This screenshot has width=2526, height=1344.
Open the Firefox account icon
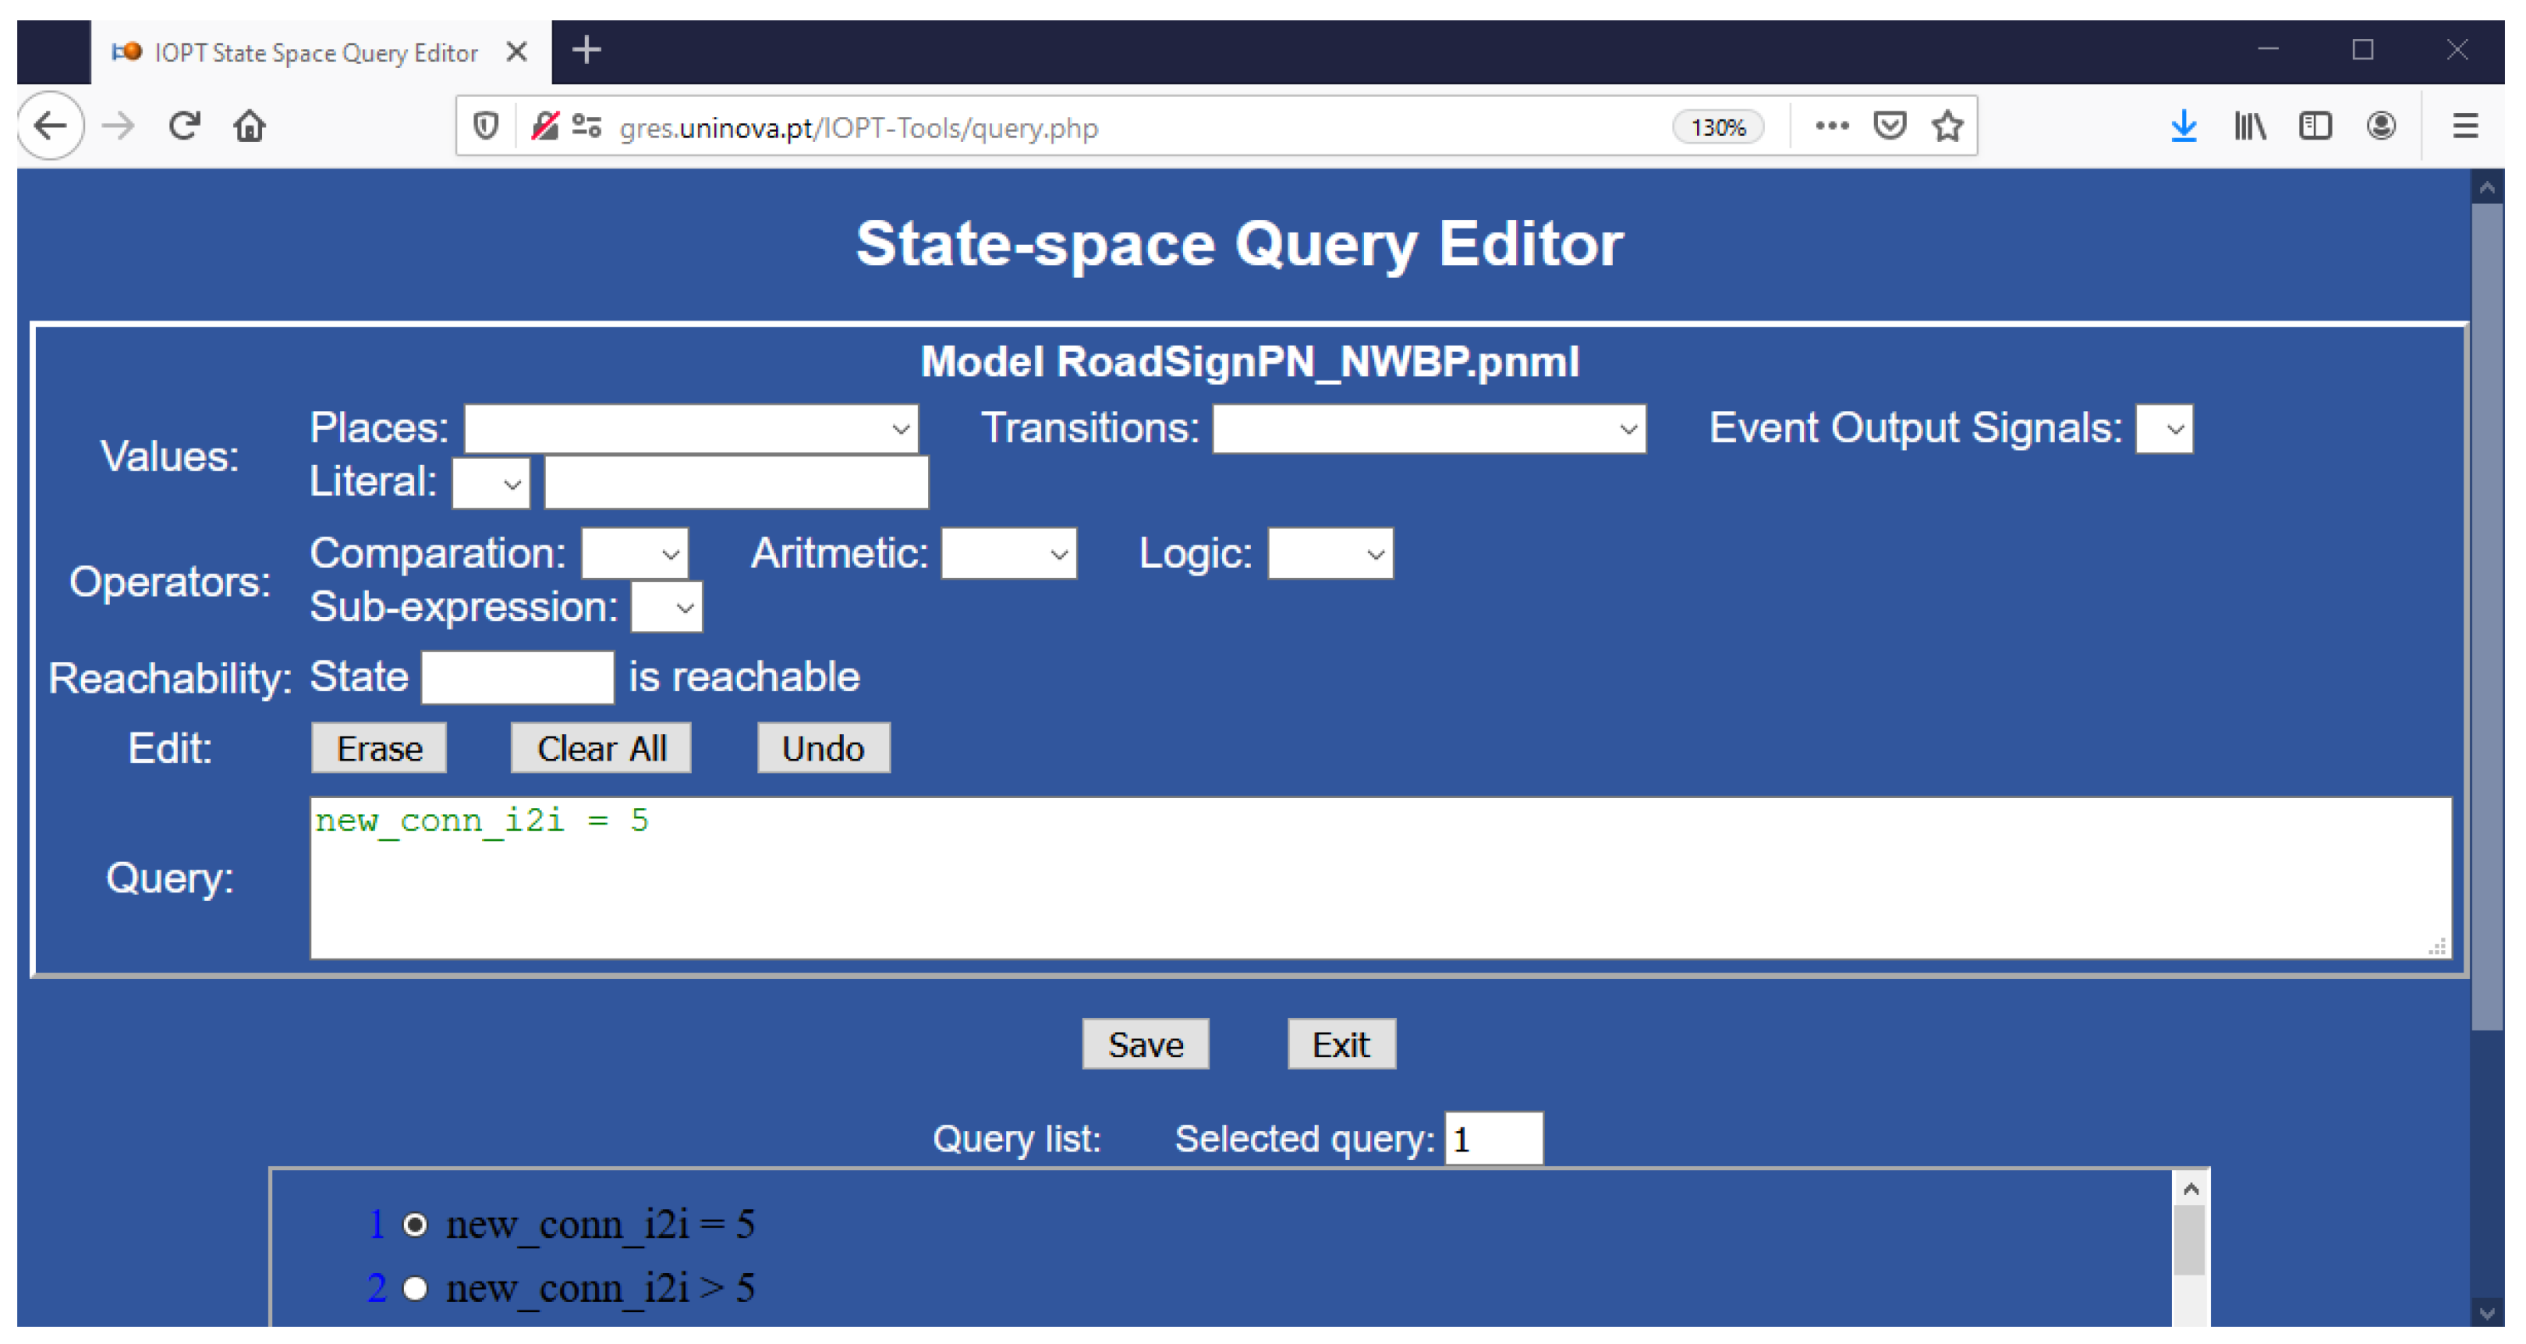2381,127
